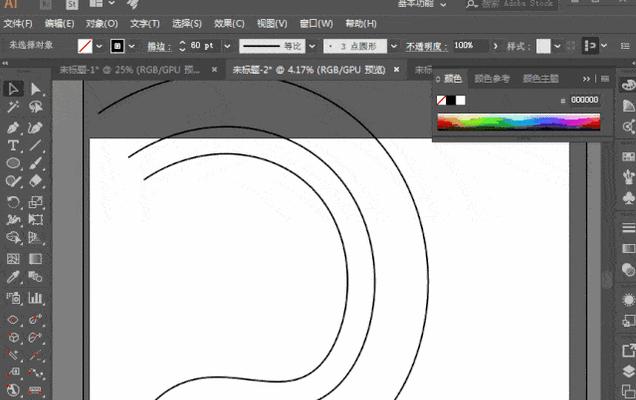Activate the Line Segment tool
Image resolution: width=636 pixels, height=400 pixels.
click(x=35, y=145)
